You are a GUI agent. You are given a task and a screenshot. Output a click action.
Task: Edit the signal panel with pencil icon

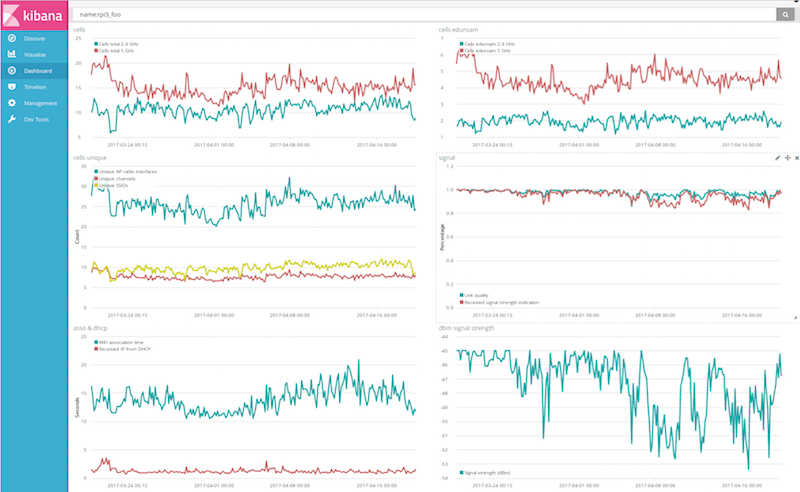[x=777, y=158]
